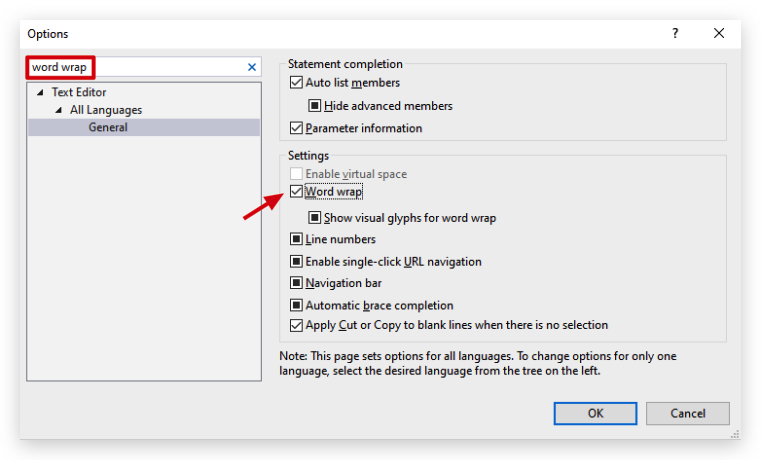Screen dimensions: 761x460
Task: Click the Statement completion group label
Action: 345,64
